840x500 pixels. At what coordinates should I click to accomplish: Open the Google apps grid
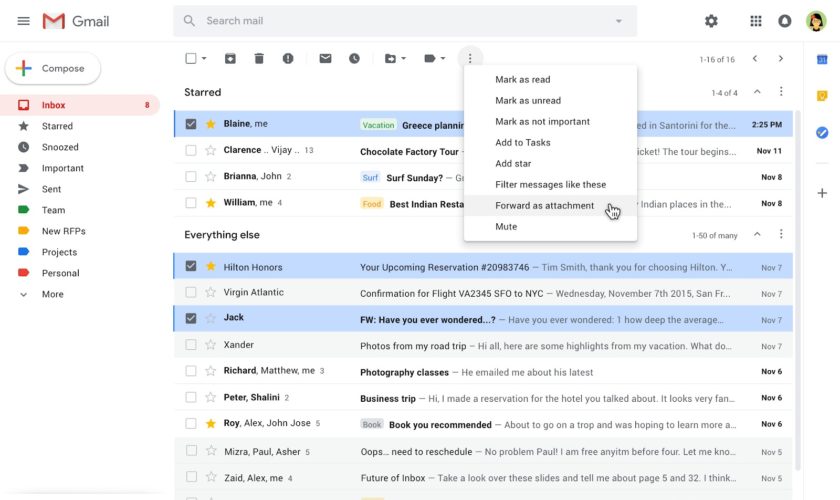pos(756,21)
